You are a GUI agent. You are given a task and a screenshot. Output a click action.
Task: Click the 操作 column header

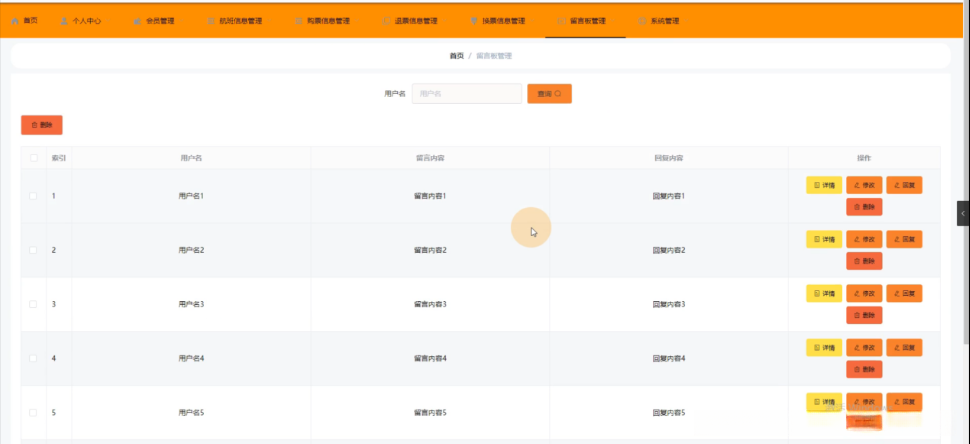(864, 158)
